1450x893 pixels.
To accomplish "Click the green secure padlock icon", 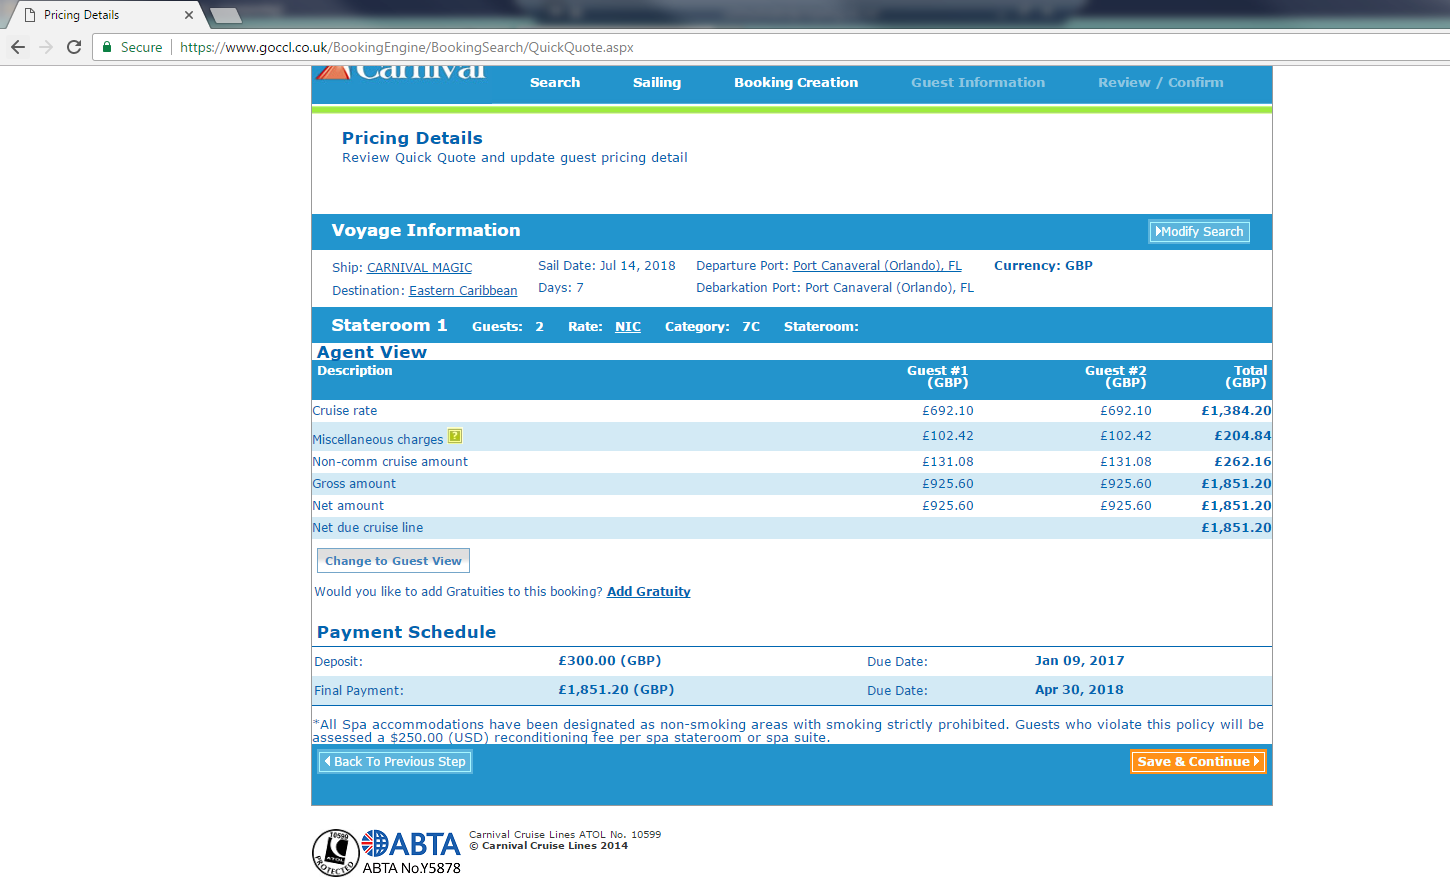I will (107, 47).
